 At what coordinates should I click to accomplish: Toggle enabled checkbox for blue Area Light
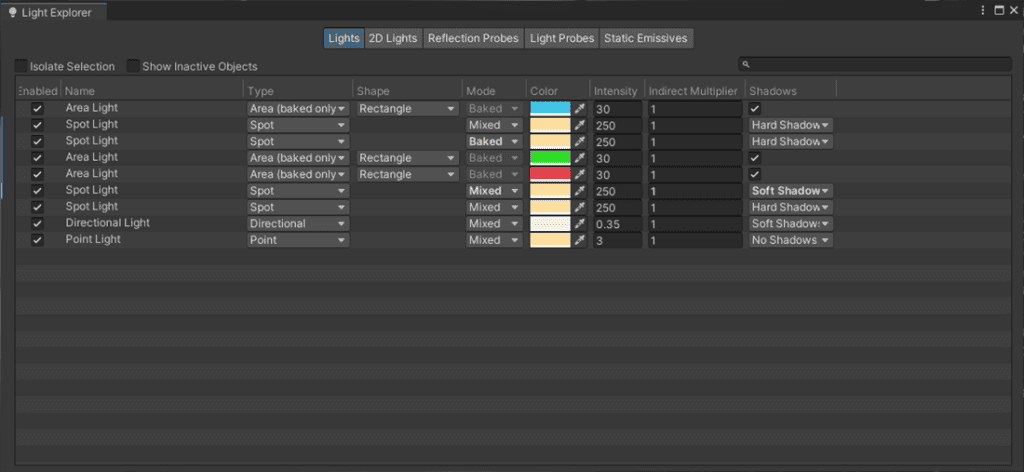(37, 108)
